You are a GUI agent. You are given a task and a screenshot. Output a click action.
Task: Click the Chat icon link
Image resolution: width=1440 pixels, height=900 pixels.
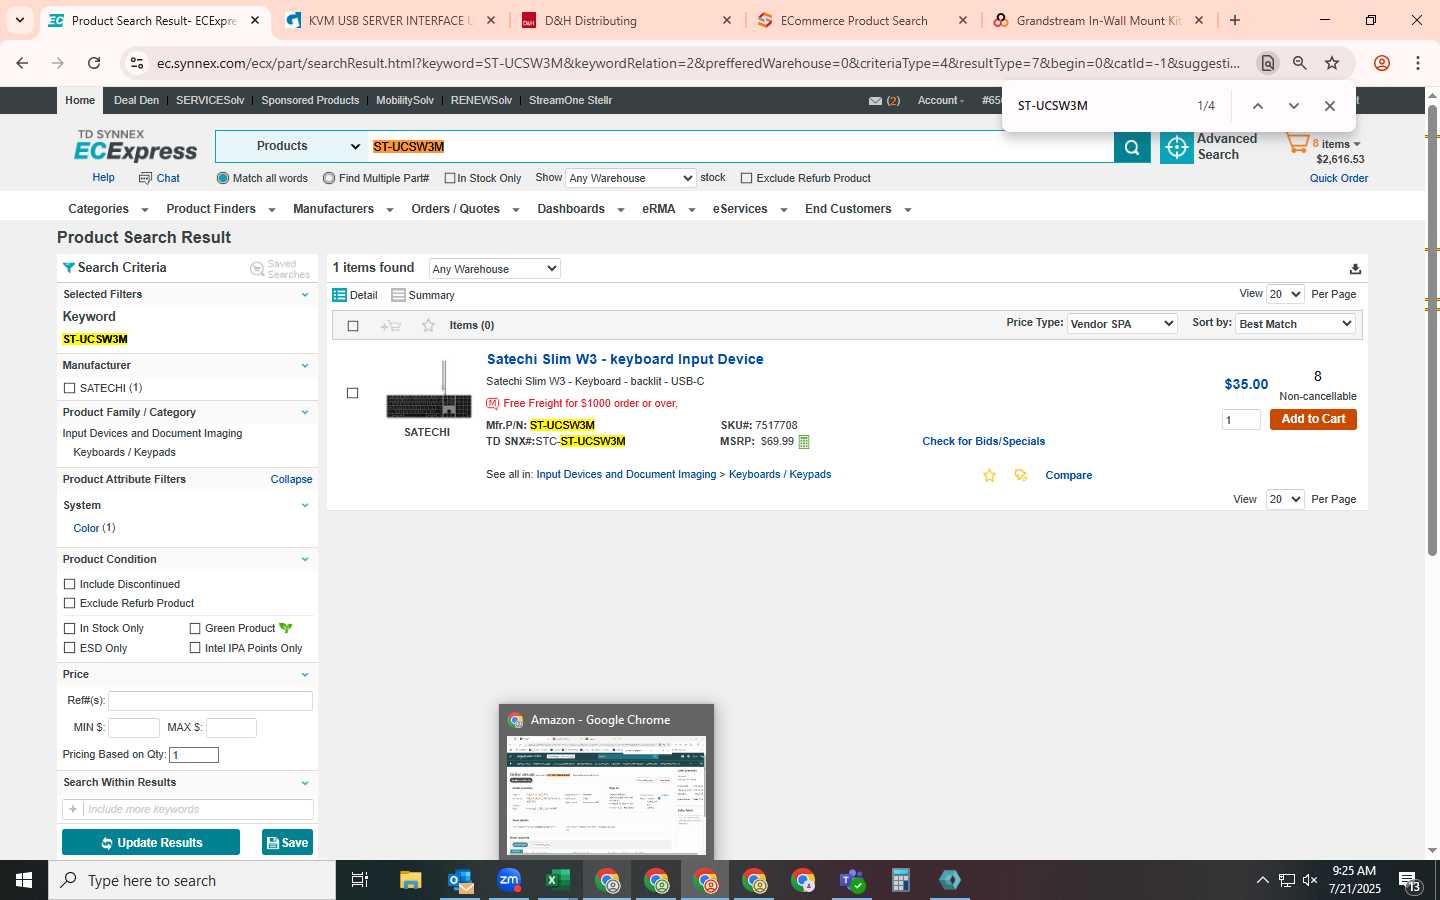click(x=160, y=178)
